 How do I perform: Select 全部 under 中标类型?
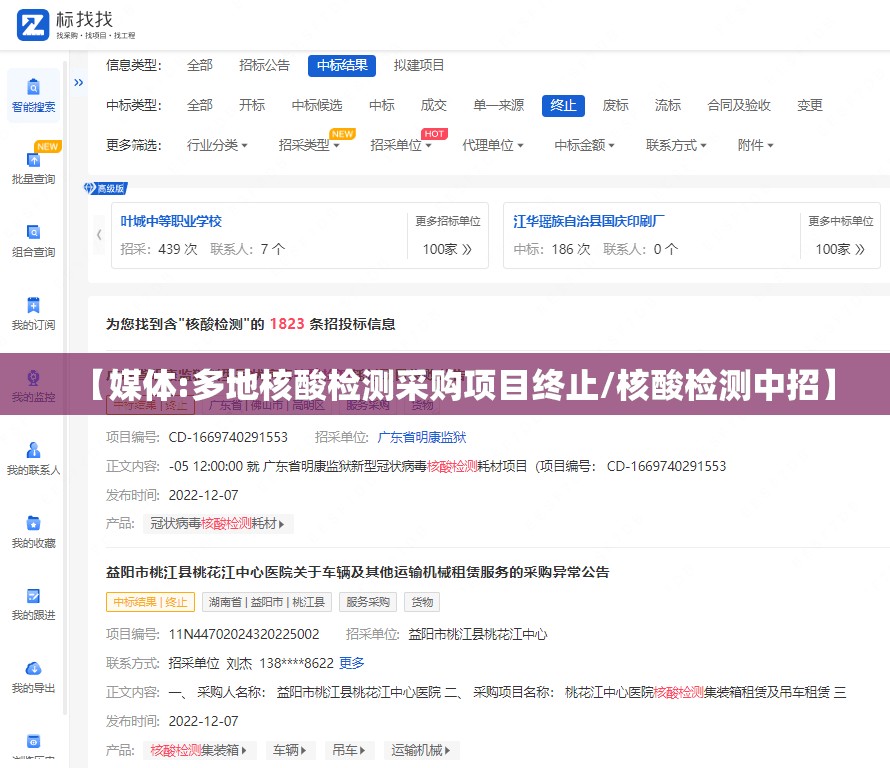200,106
